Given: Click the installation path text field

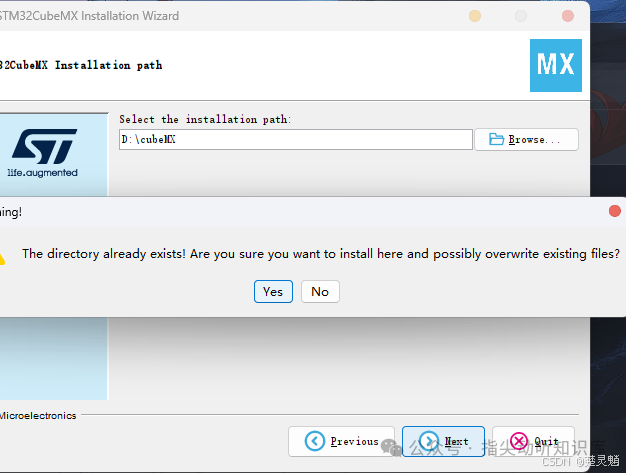Looking at the screenshot, I should [x=295, y=139].
